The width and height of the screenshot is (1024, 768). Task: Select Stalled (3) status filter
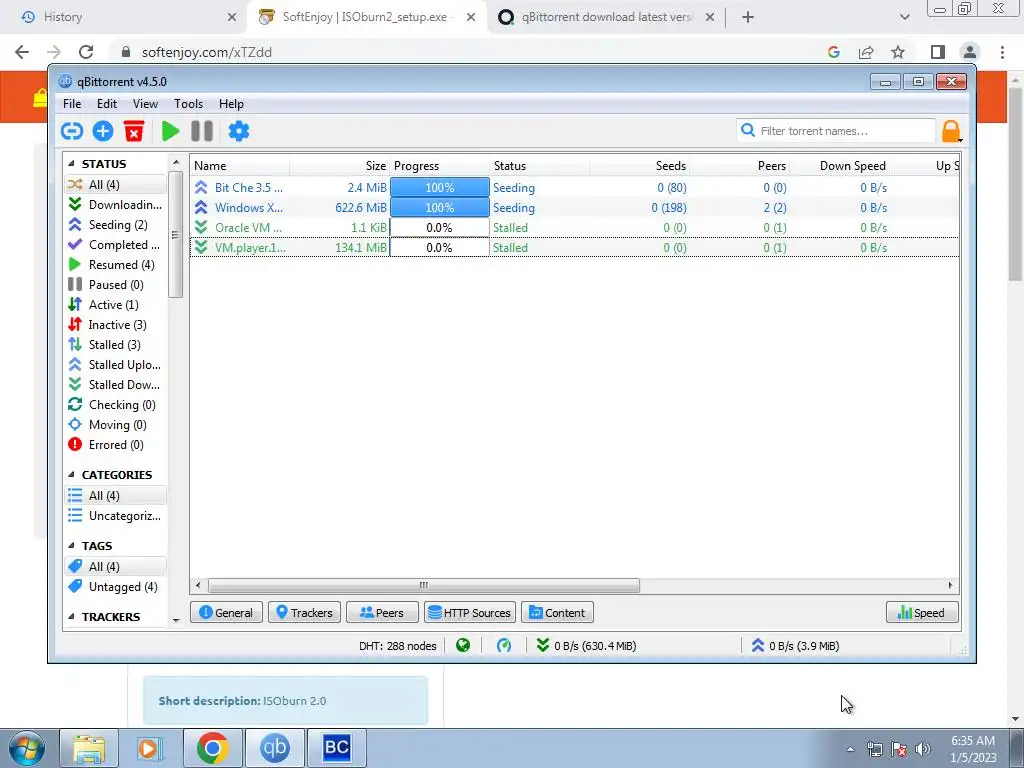[x=116, y=345]
